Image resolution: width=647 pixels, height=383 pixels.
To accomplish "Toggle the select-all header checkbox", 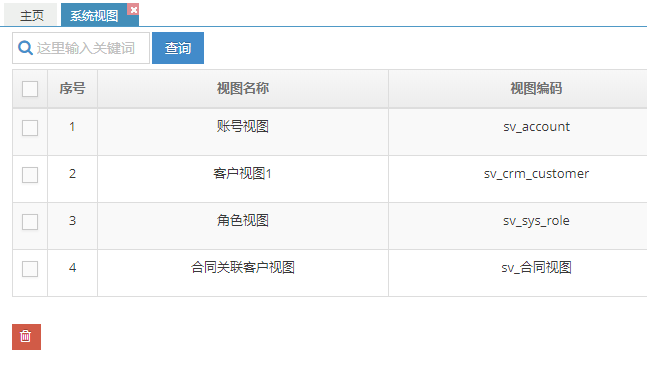I will click(30, 89).
